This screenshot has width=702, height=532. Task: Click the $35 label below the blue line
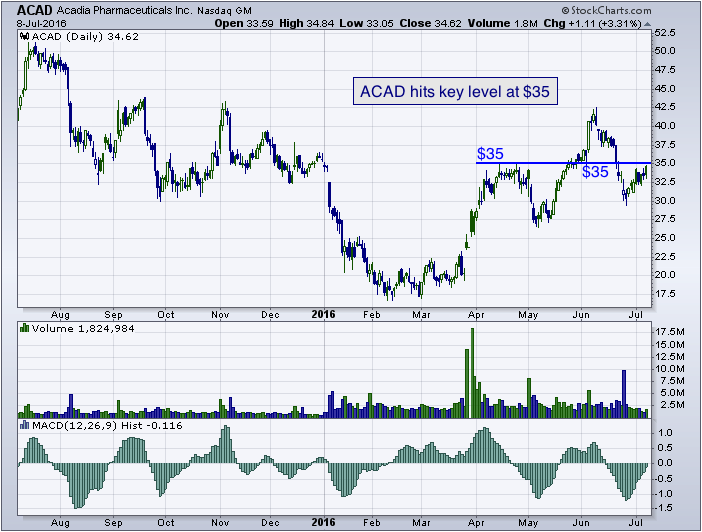click(595, 172)
